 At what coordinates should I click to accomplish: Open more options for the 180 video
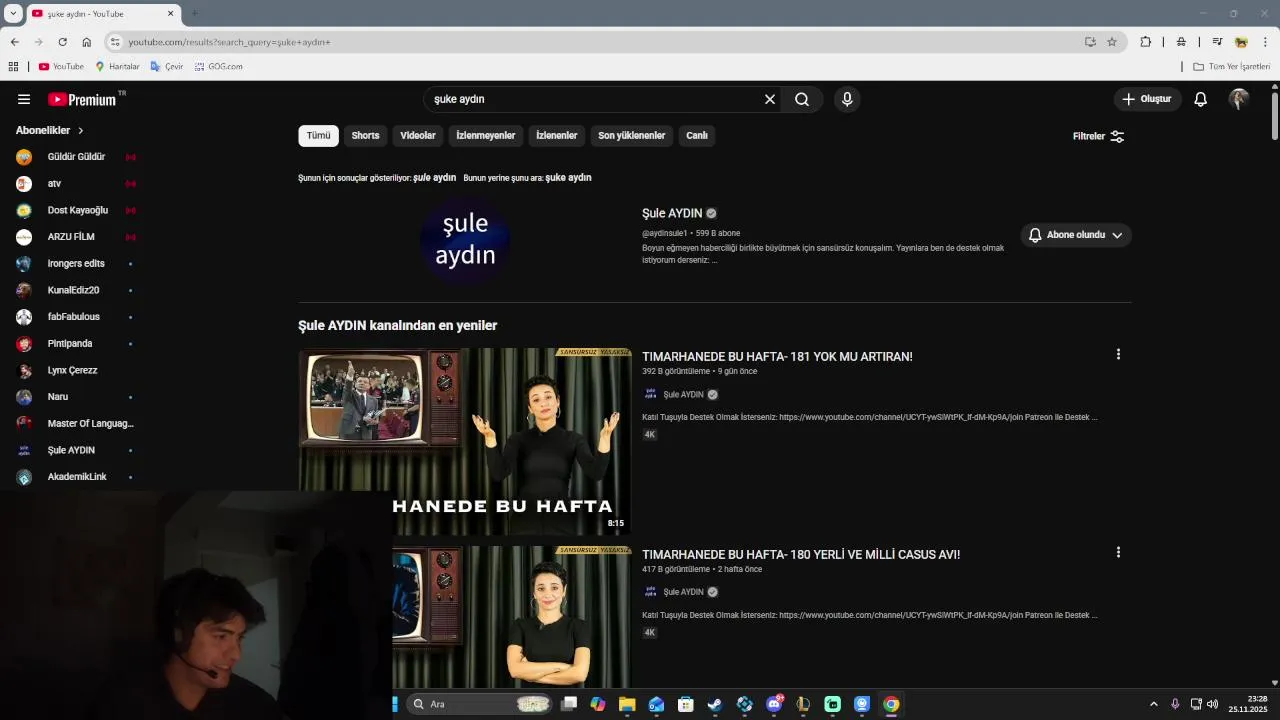pyautogui.click(x=1118, y=552)
